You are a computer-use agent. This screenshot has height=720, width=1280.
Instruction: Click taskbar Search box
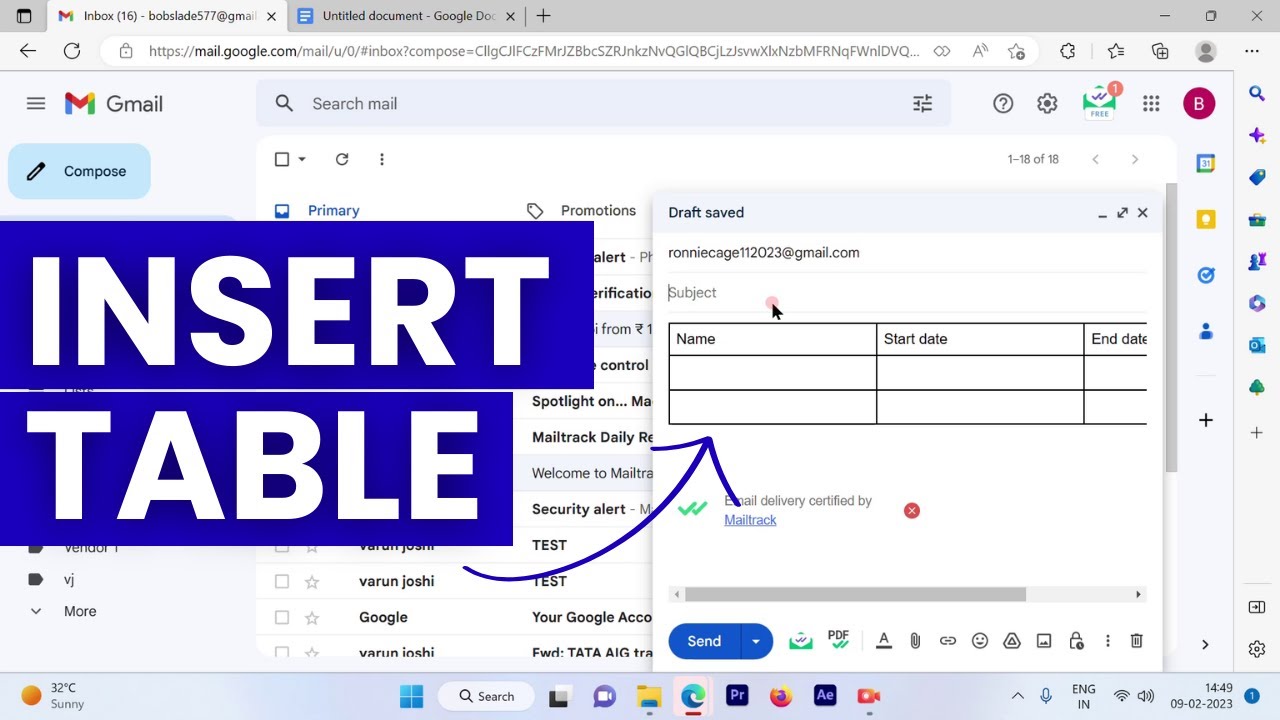pos(487,696)
